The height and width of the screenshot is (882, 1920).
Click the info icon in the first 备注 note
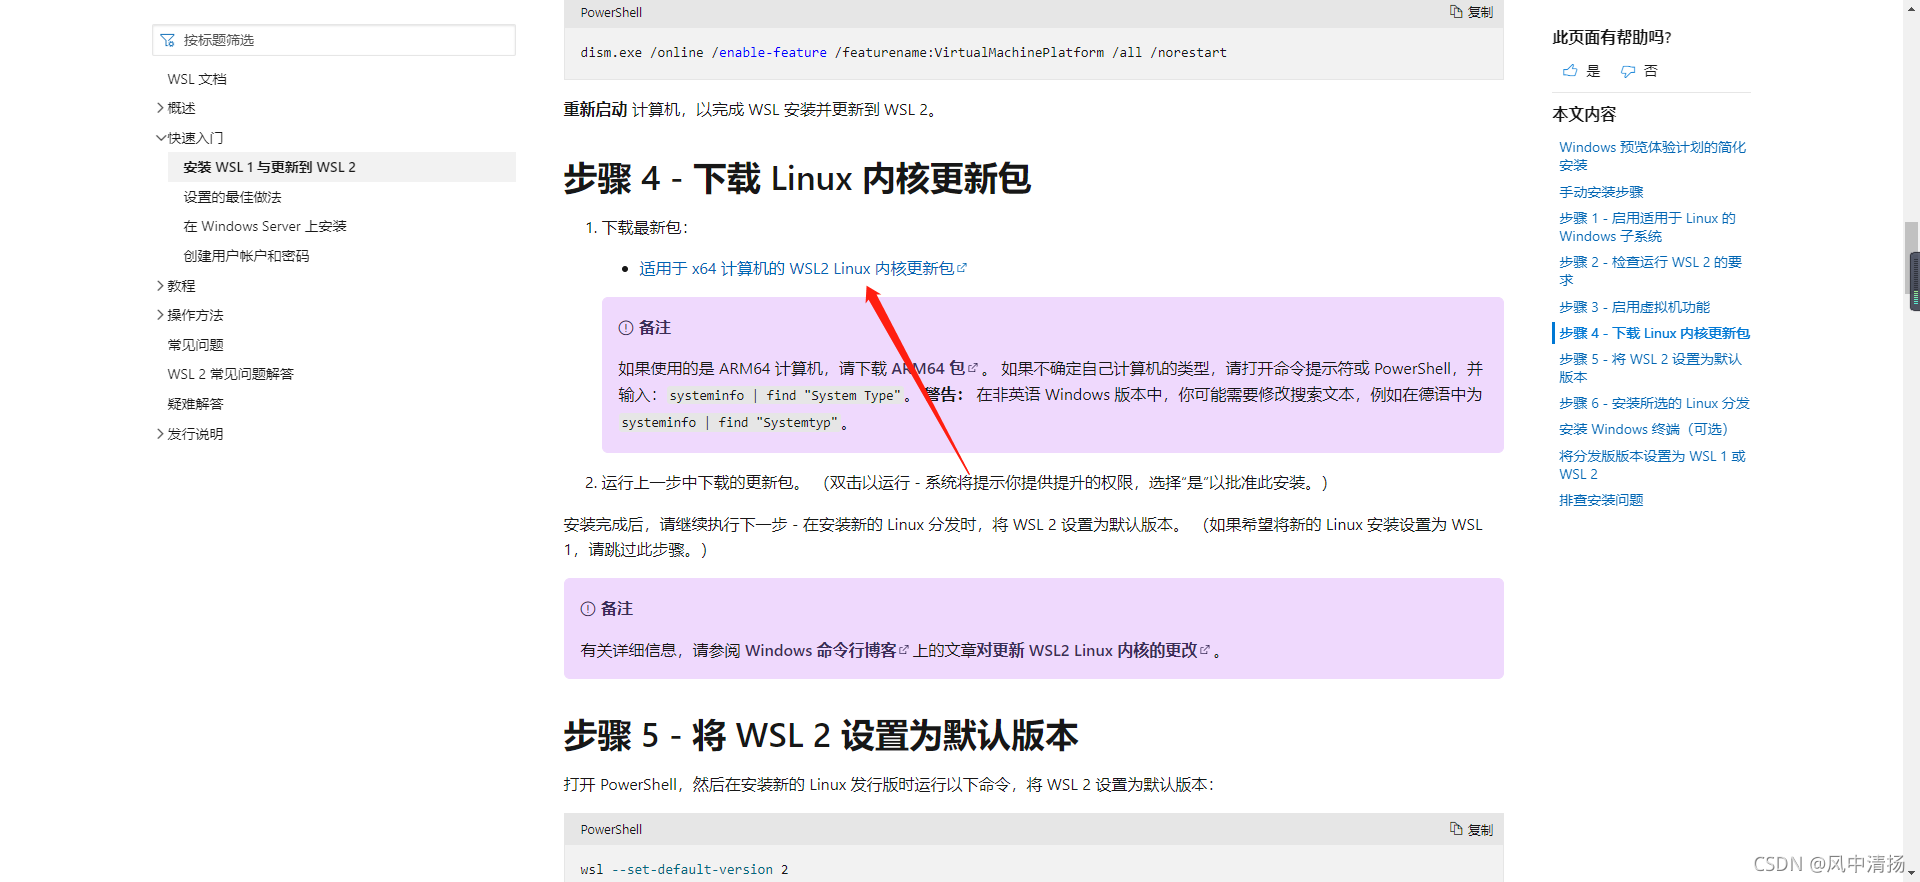click(626, 328)
